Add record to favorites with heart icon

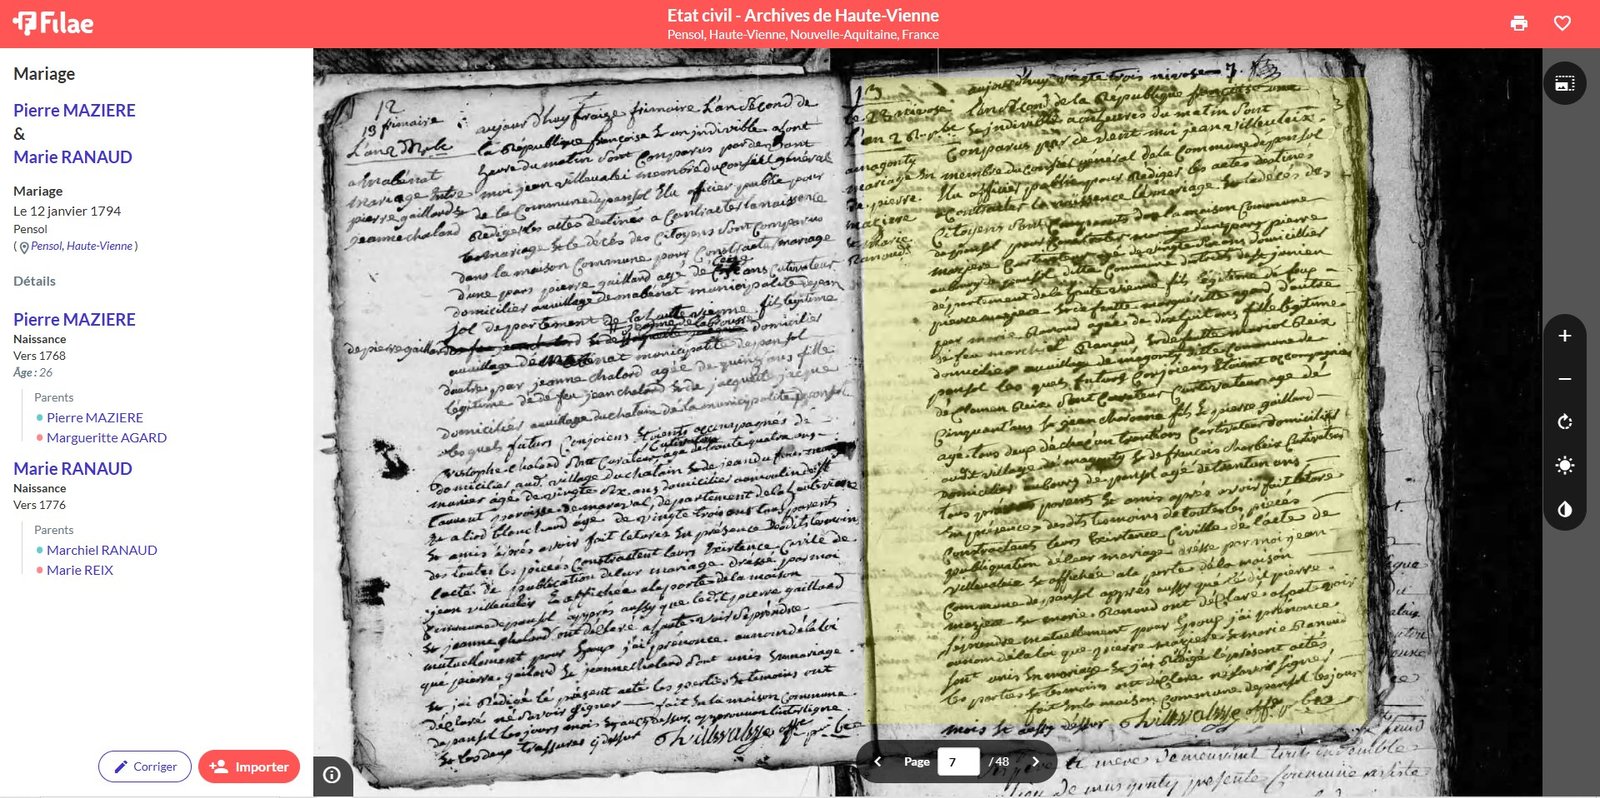[x=1562, y=23]
